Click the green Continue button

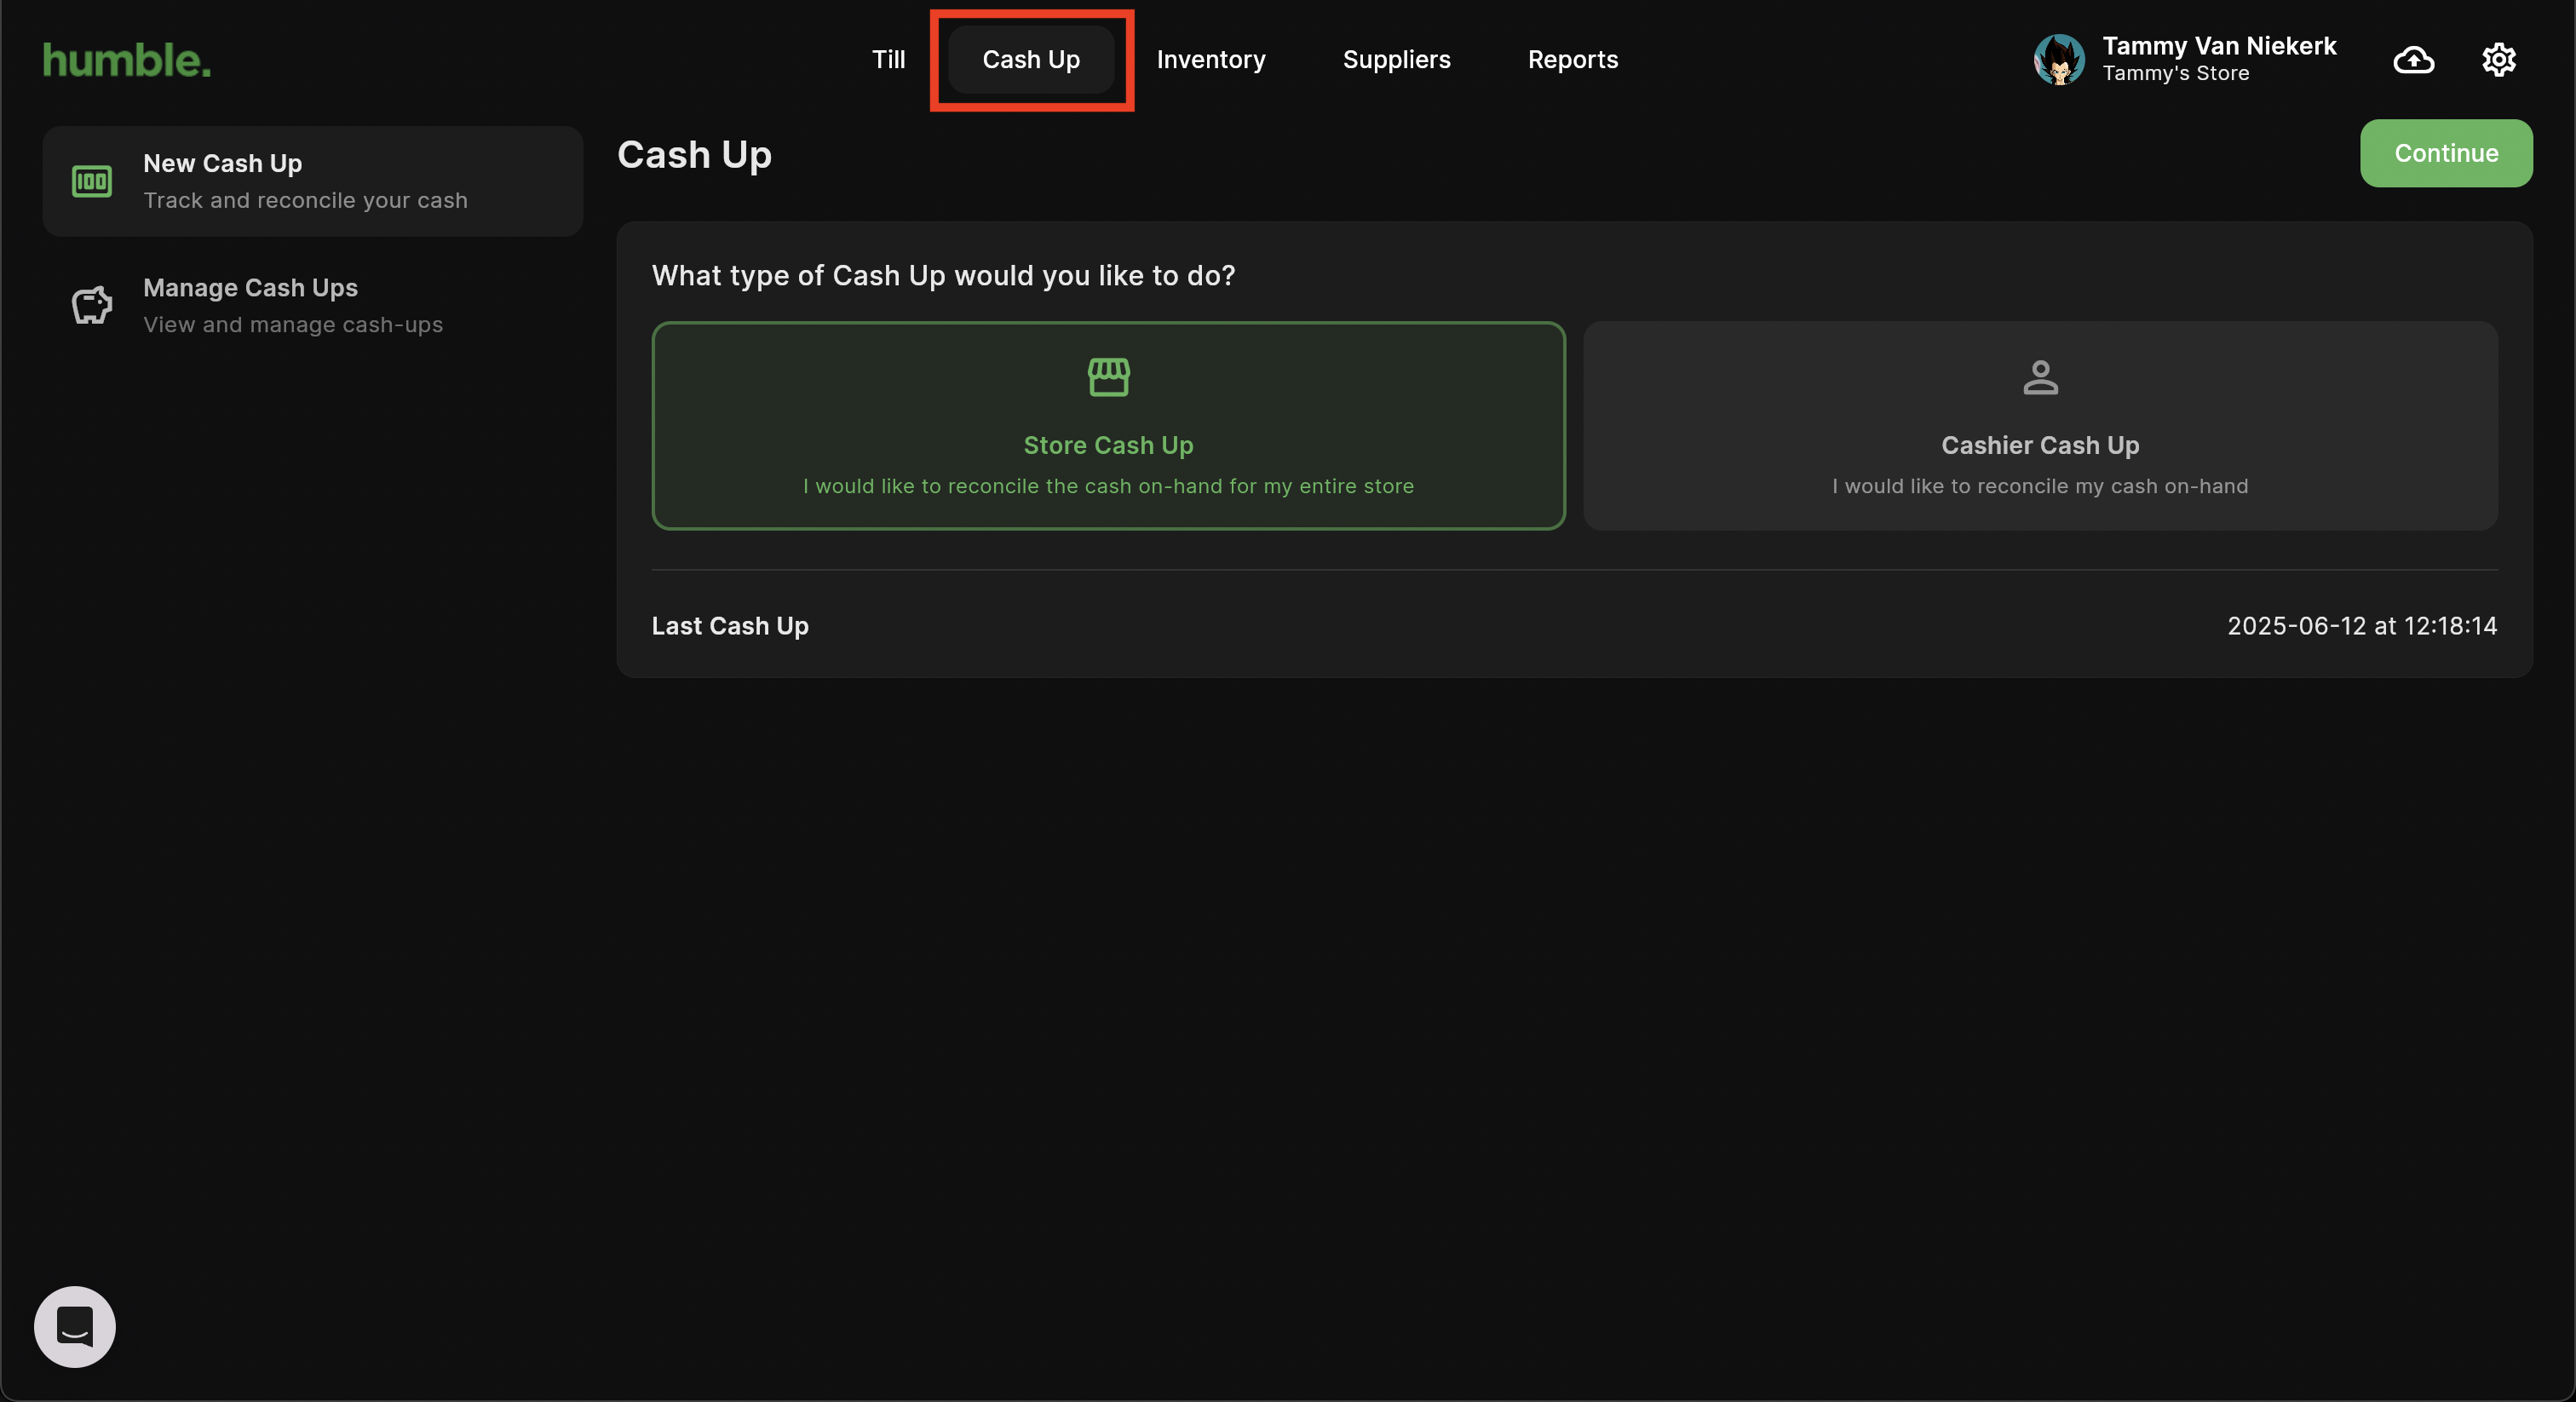coord(2446,153)
